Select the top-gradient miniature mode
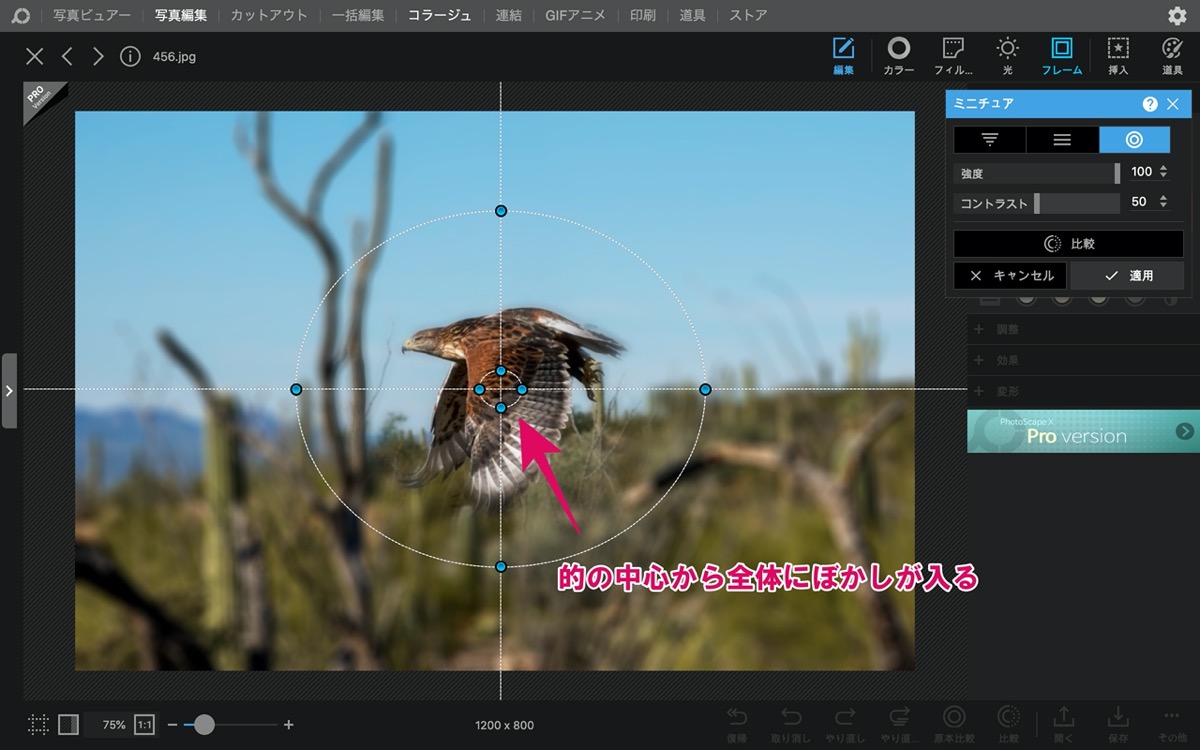This screenshot has width=1200, height=750. pyautogui.click(x=990, y=140)
